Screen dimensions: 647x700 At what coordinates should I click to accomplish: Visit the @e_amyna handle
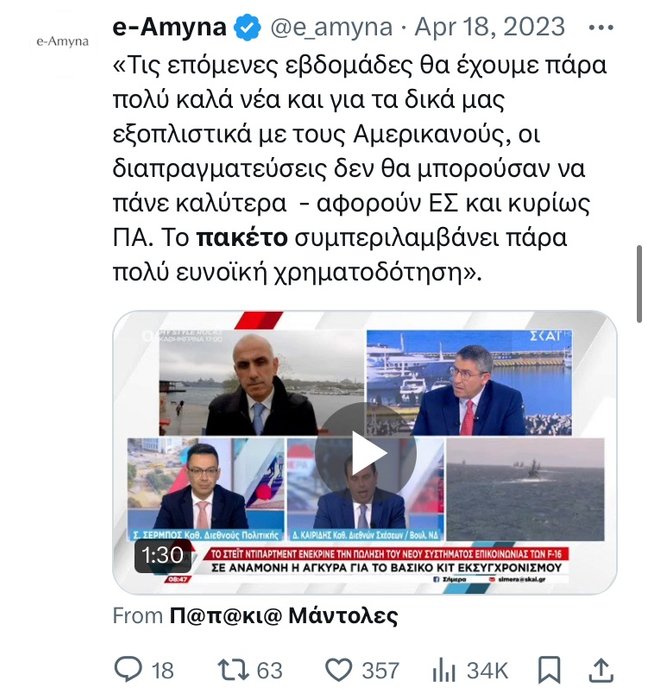(x=331, y=28)
